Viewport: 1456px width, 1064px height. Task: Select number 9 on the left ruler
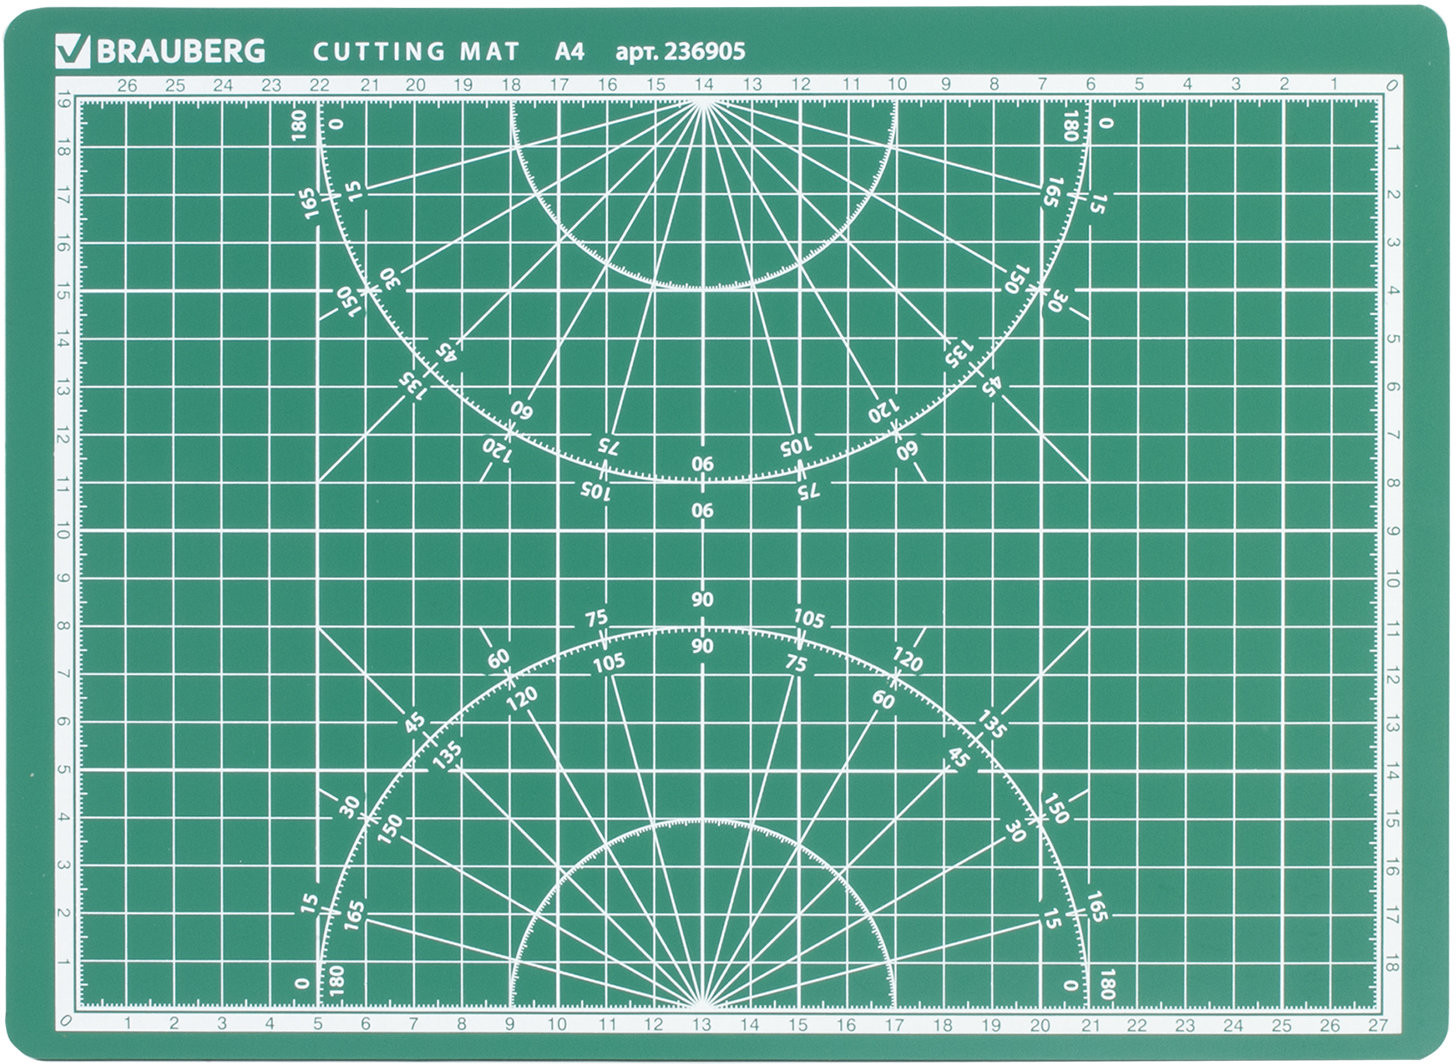pyautogui.click(x=64, y=579)
